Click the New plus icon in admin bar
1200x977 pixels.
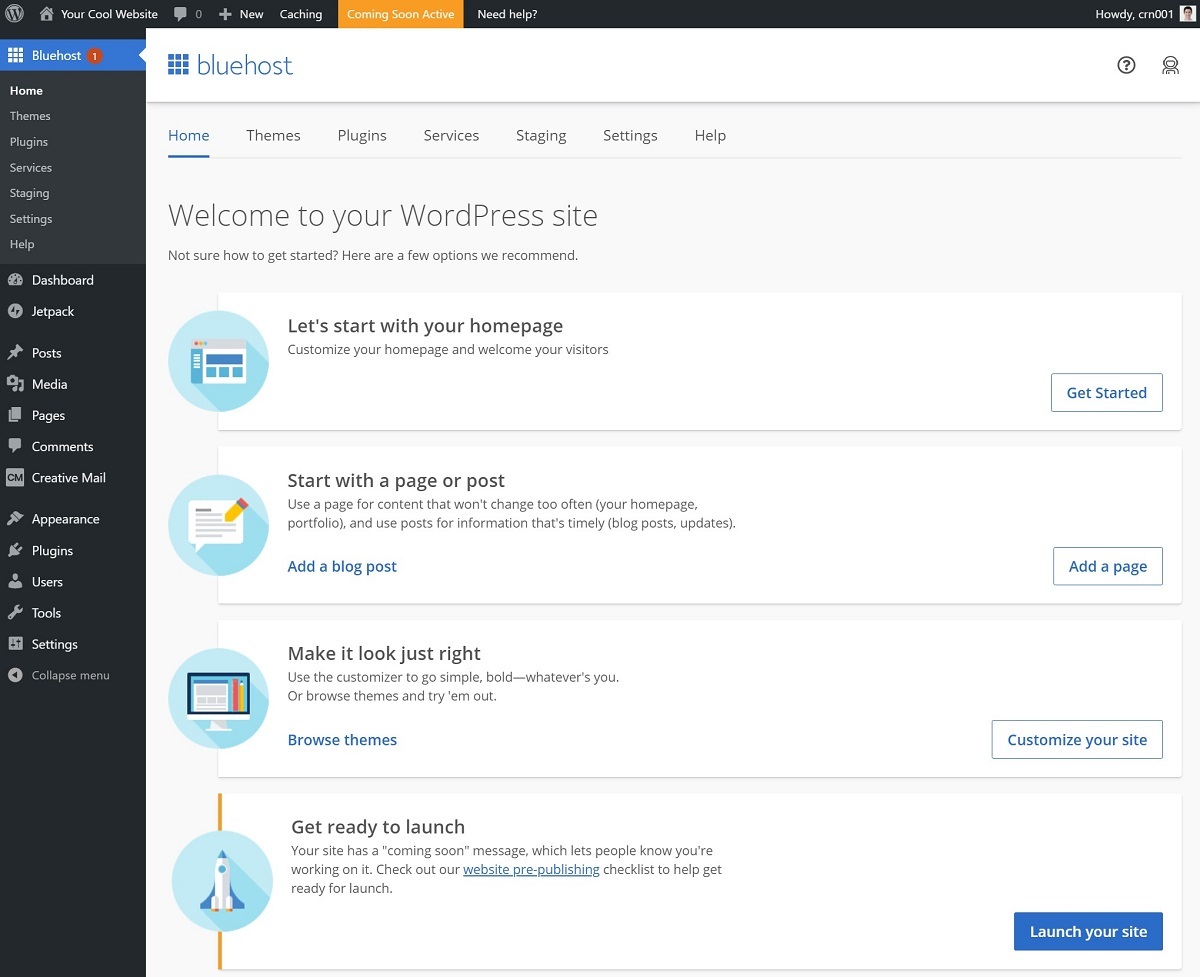point(226,14)
